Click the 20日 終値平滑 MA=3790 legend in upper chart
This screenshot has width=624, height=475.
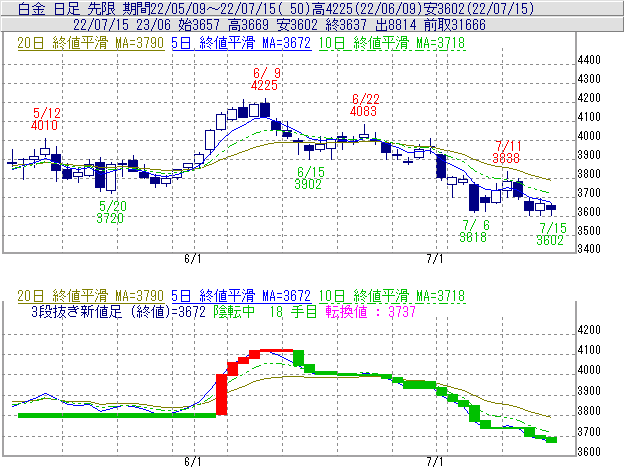(91, 43)
